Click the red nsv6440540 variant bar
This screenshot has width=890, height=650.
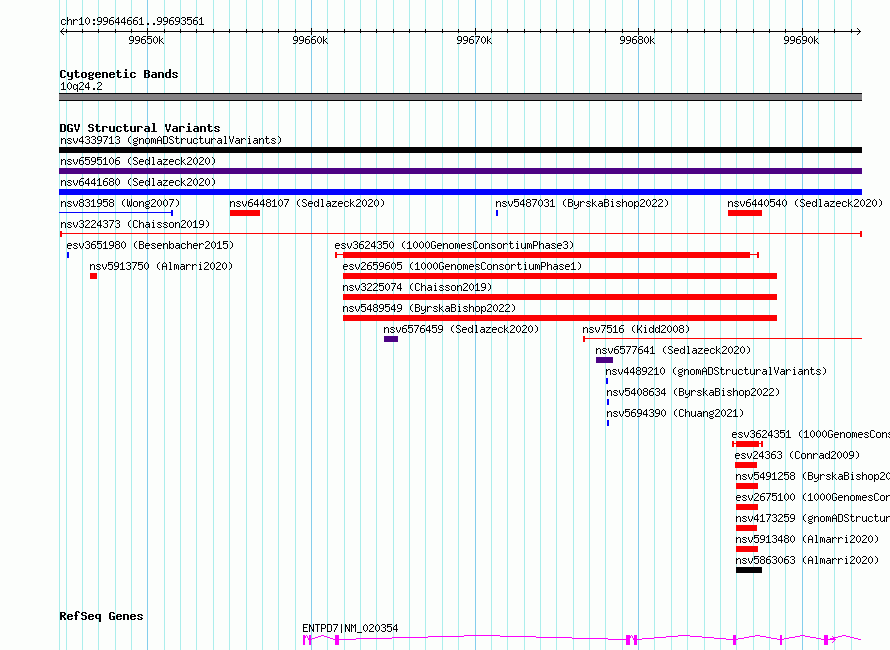click(745, 213)
